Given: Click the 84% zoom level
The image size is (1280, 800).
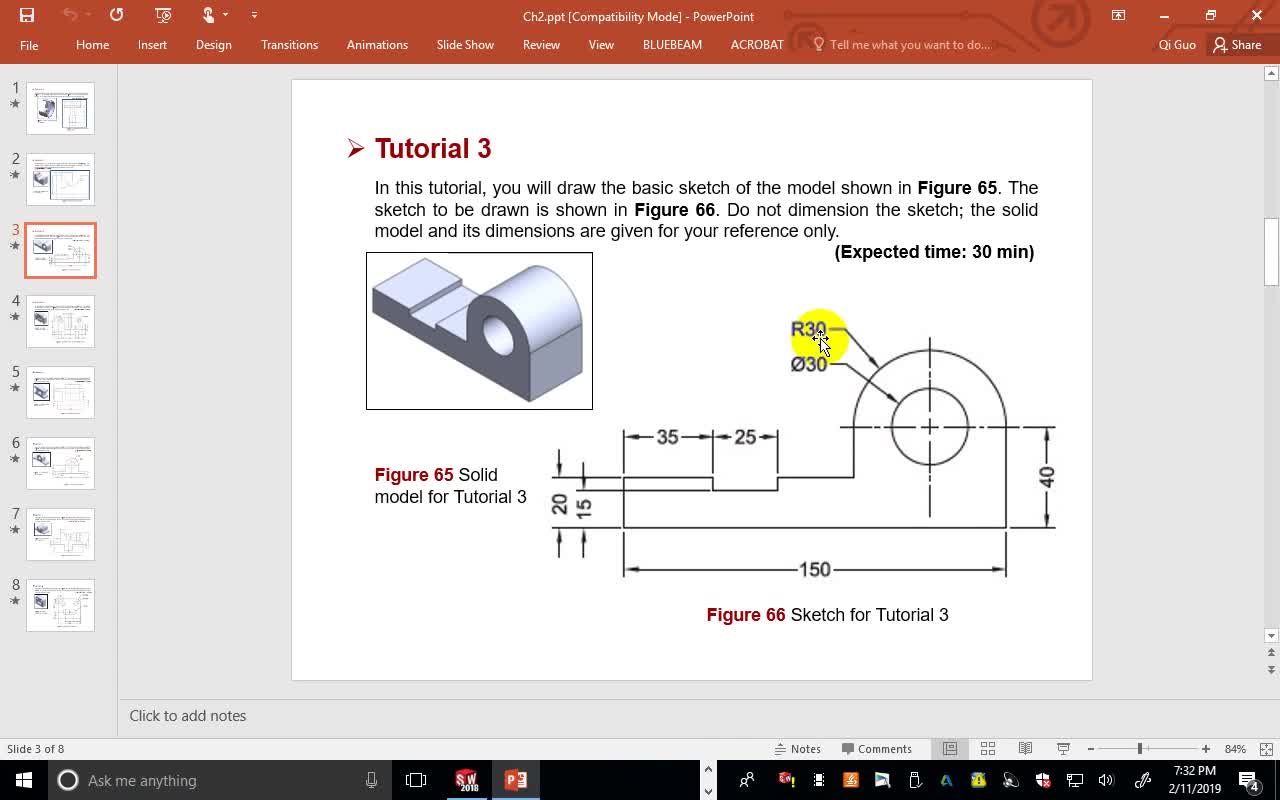Looking at the screenshot, I should point(1235,749).
